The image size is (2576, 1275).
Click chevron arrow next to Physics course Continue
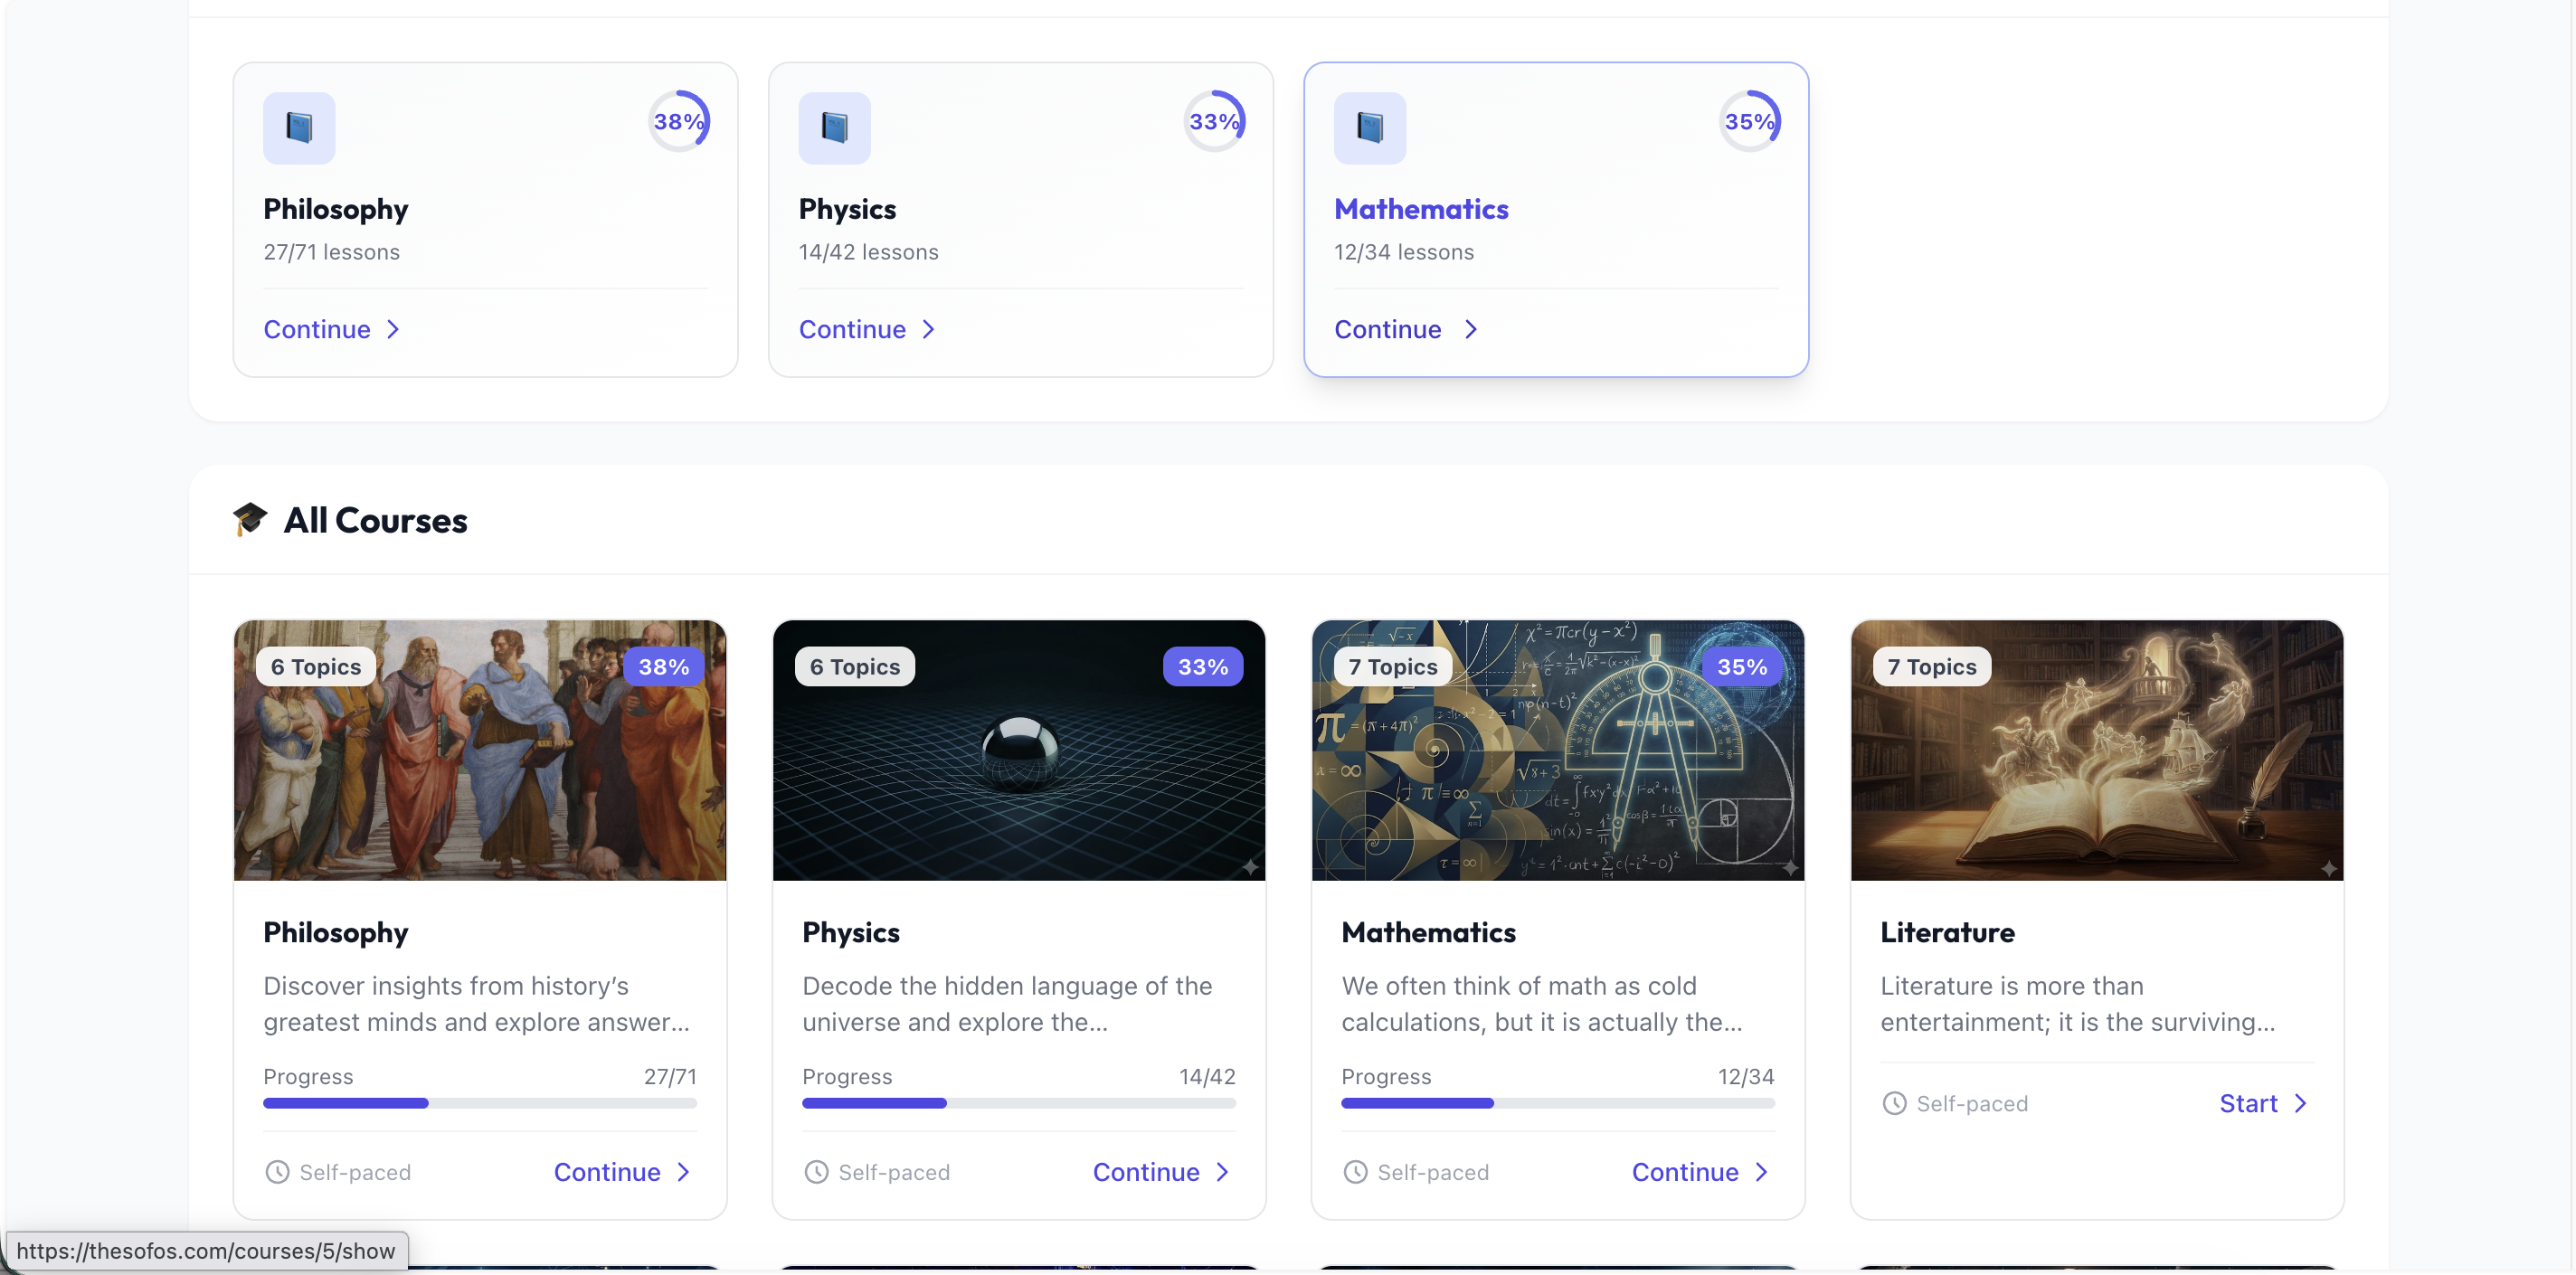click(1222, 1172)
